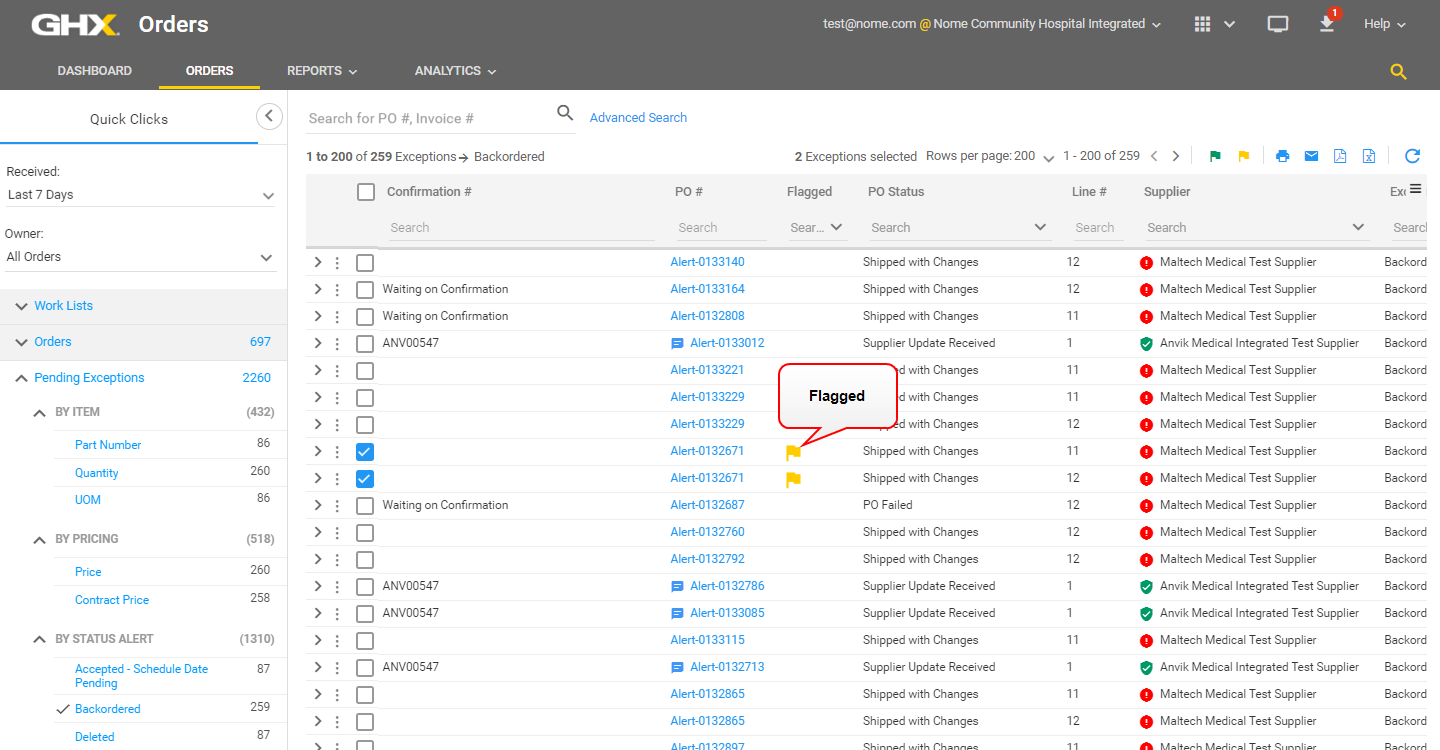
Task: Open the Received date range dropdown
Action: point(141,195)
